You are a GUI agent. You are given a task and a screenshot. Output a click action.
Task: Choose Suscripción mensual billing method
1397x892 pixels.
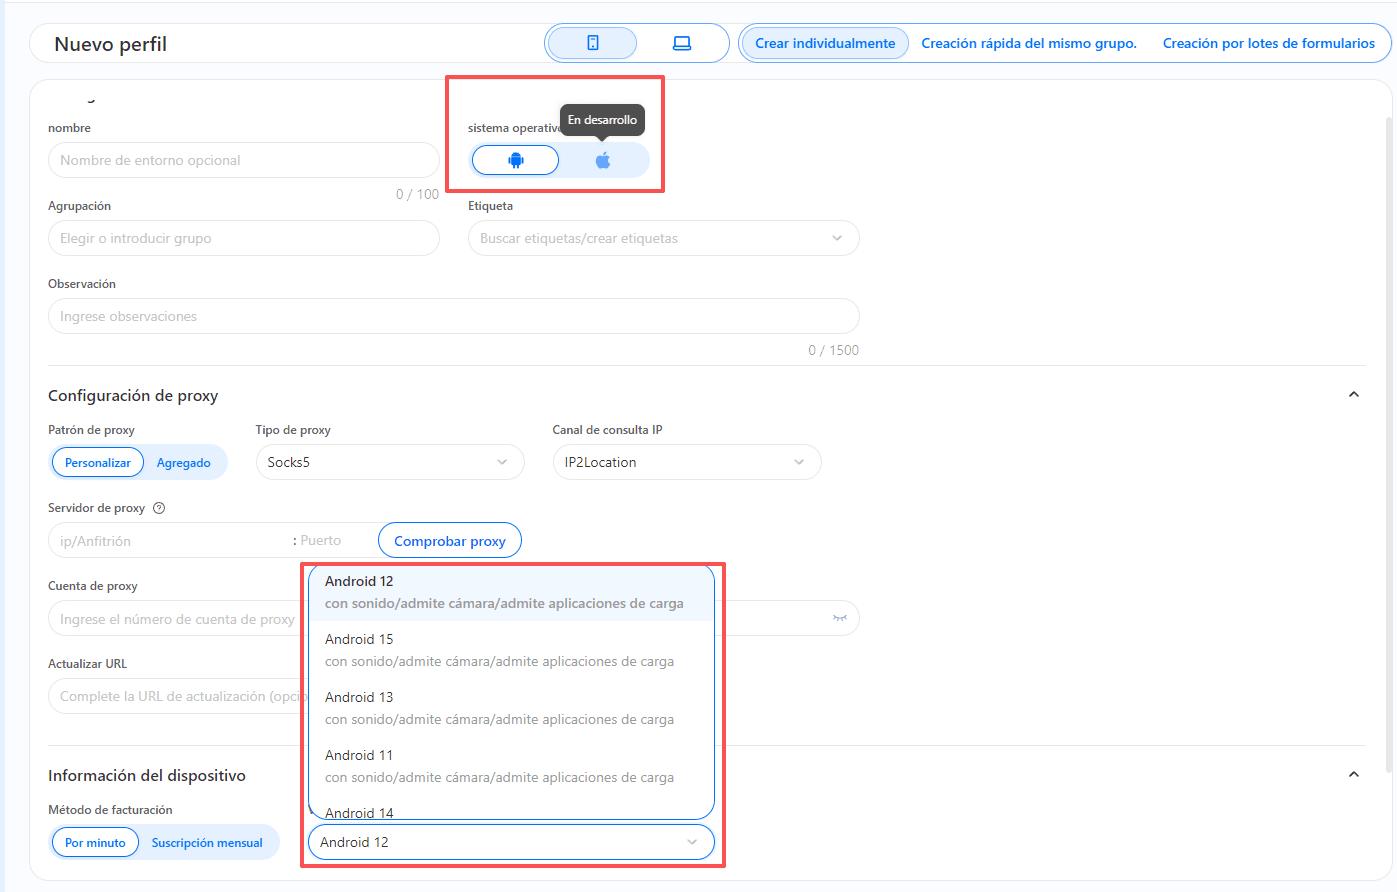tap(207, 843)
